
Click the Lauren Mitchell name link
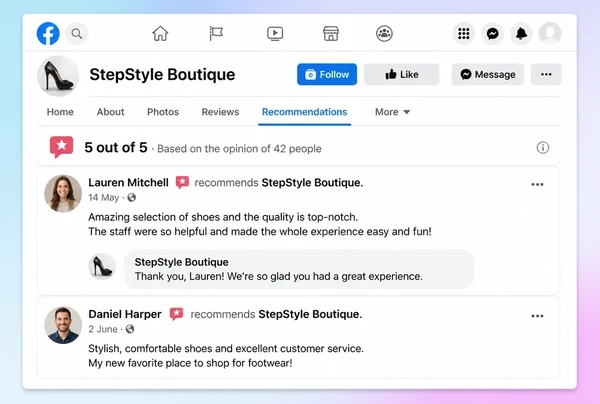pyautogui.click(x=129, y=182)
